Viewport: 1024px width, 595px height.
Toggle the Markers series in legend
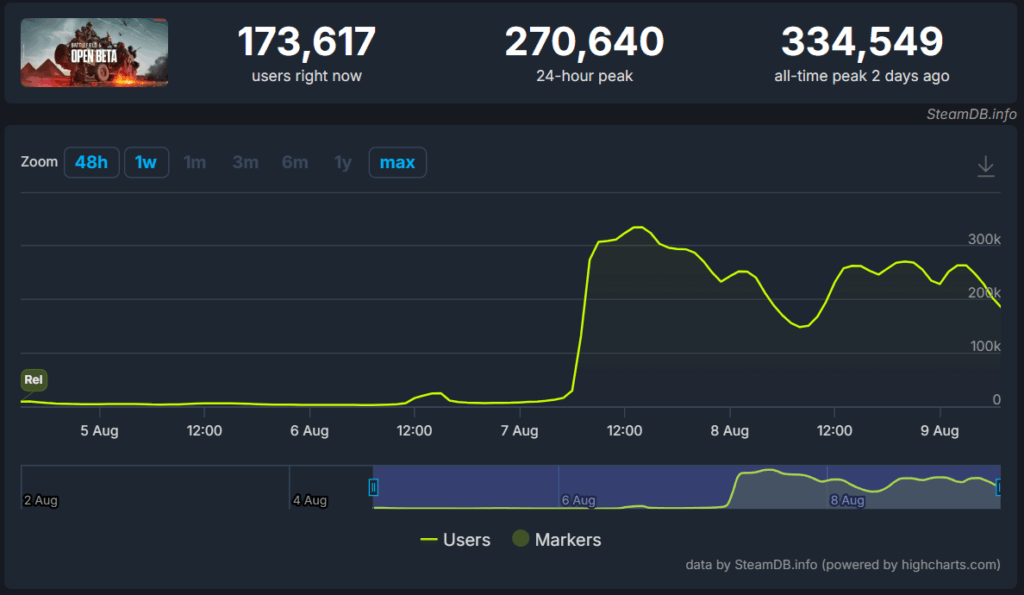pyautogui.click(x=557, y=539)
